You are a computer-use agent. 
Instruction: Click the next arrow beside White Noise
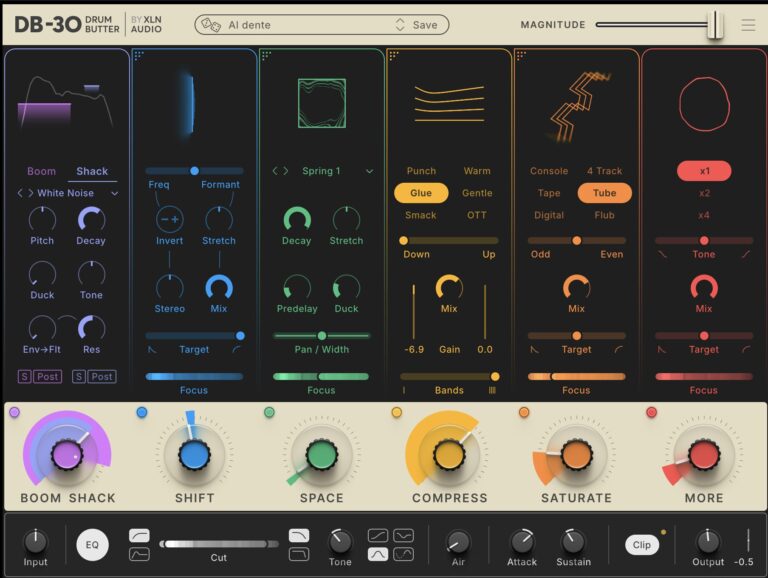click(x=30, y=193)
